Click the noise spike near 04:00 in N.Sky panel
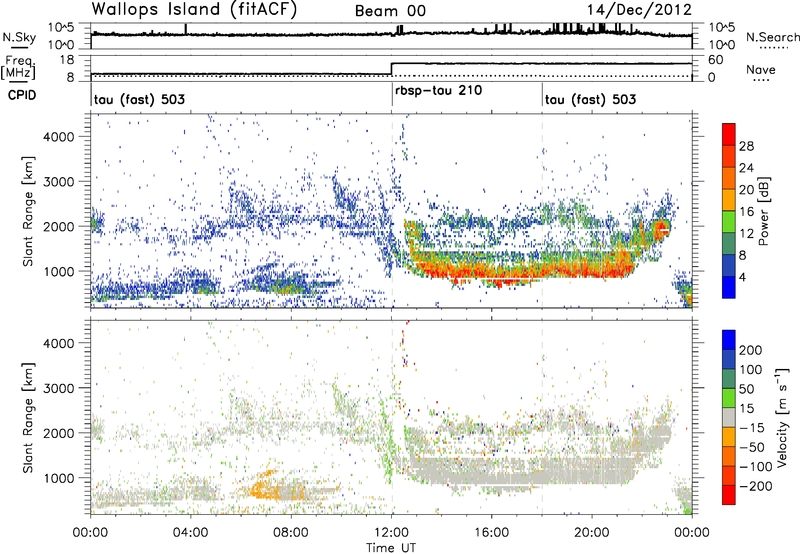The height and width of the screenshot is (554, 800). tap(186, 29)
